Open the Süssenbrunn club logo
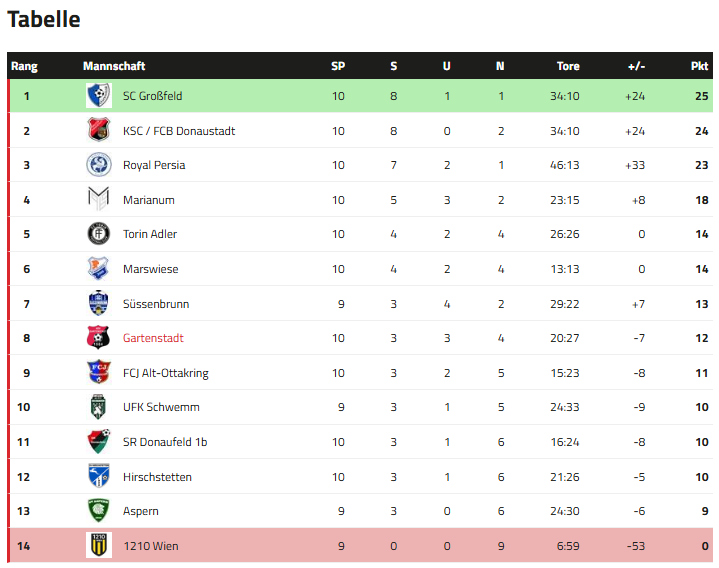The height and width of the screenshot is (568, 719). (98, 304)
